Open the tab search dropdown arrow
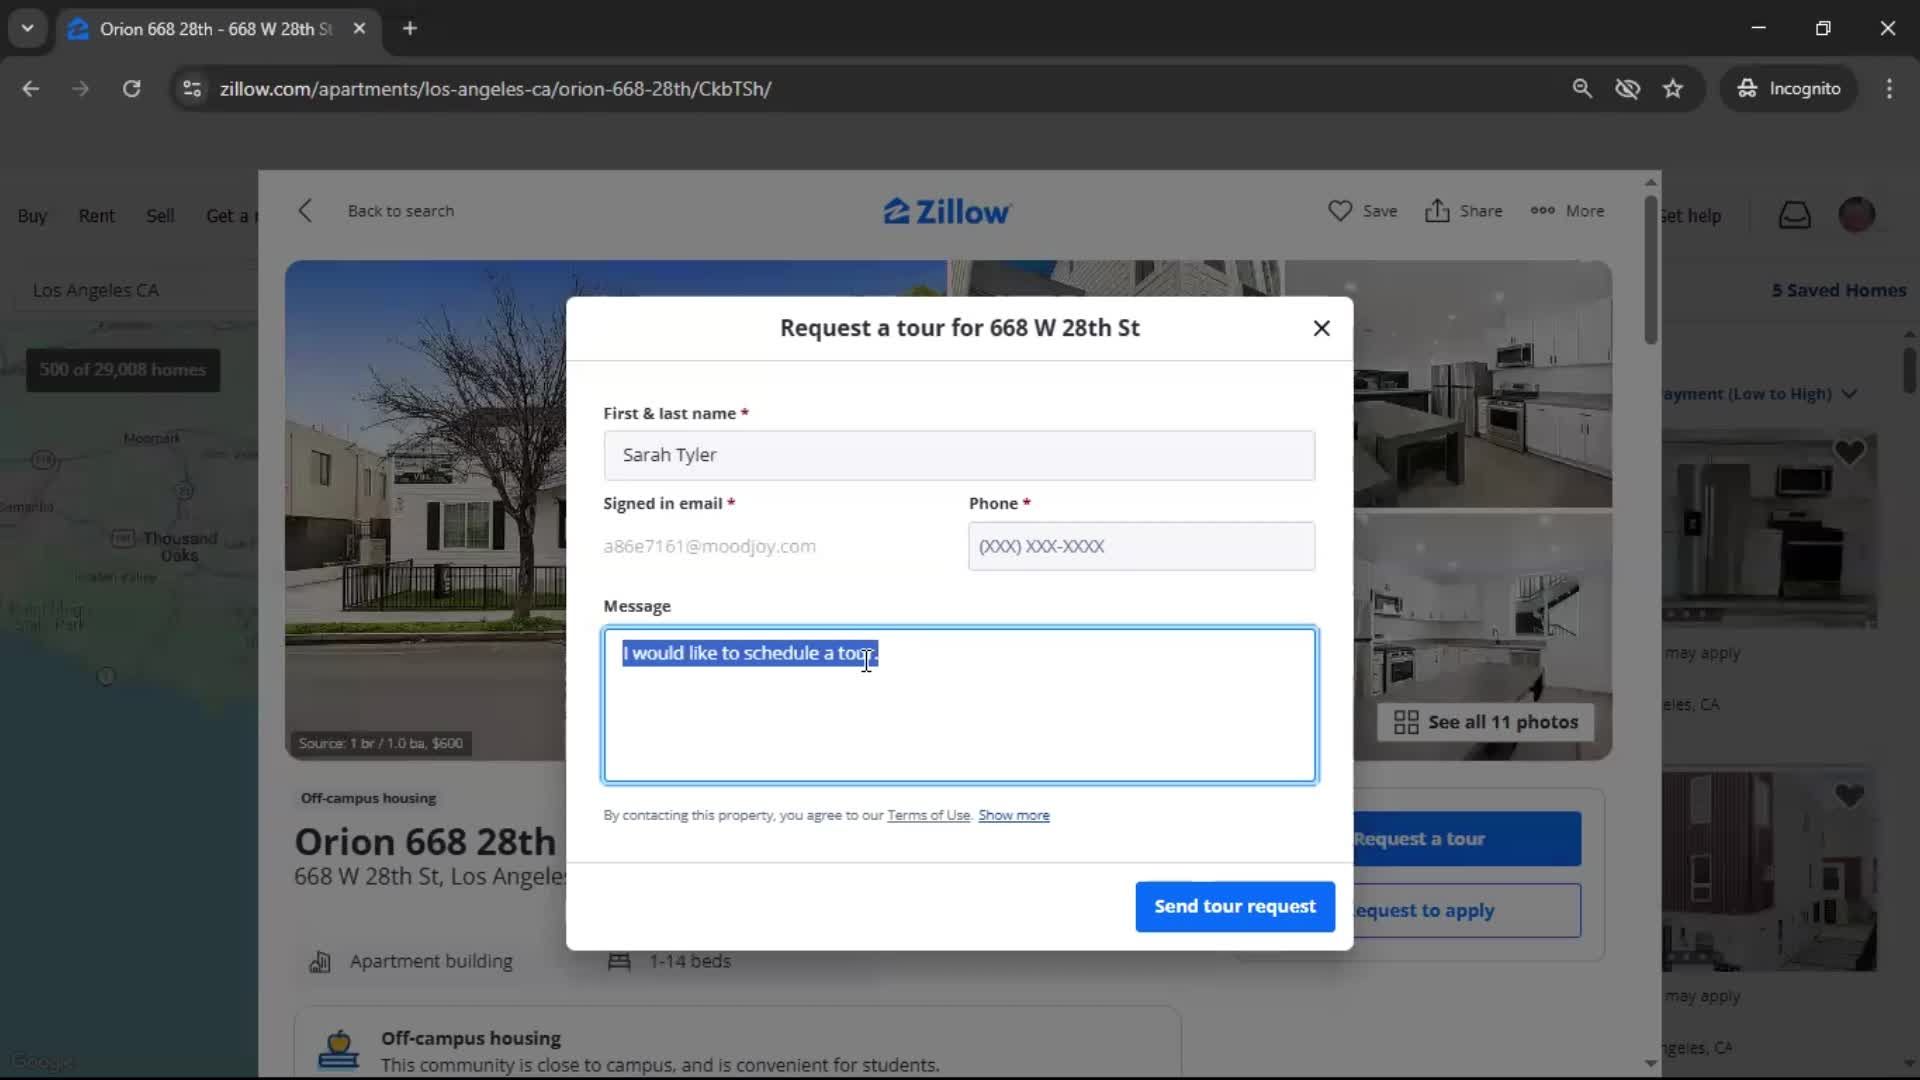The height and width of the screenshot is (1080, 1920). (27, 28)
